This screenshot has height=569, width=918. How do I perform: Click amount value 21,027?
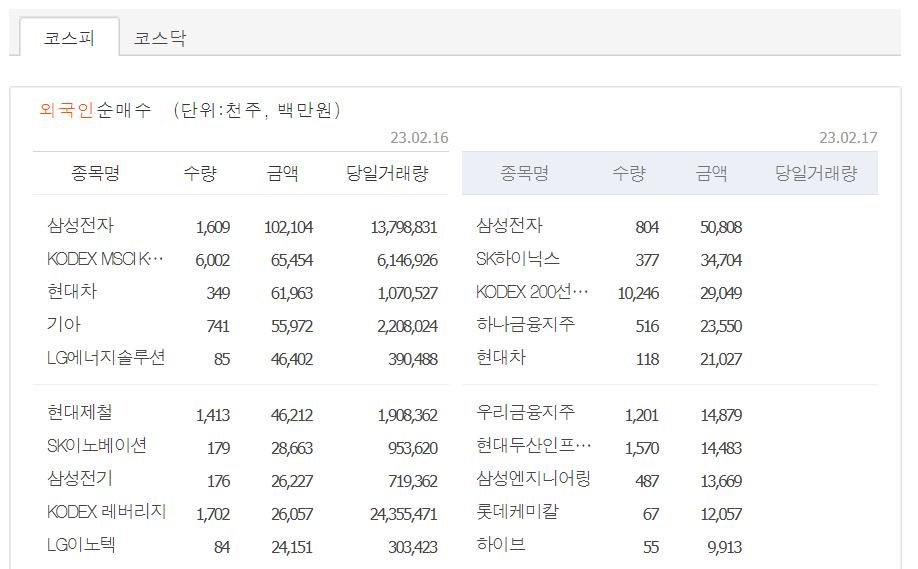pyautogui.click(x=721, y=359)
